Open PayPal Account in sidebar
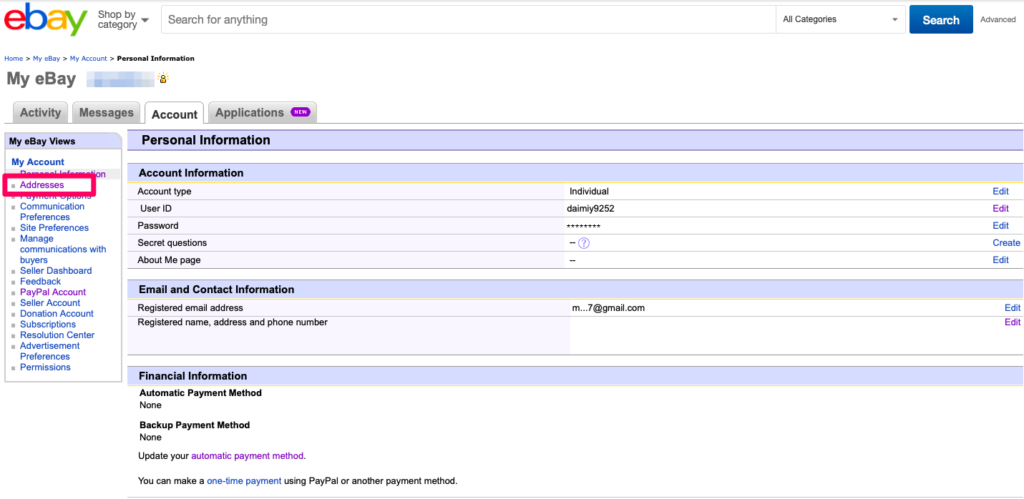Viewport: 1024px width, 499px height. click(x=53, y=292)
